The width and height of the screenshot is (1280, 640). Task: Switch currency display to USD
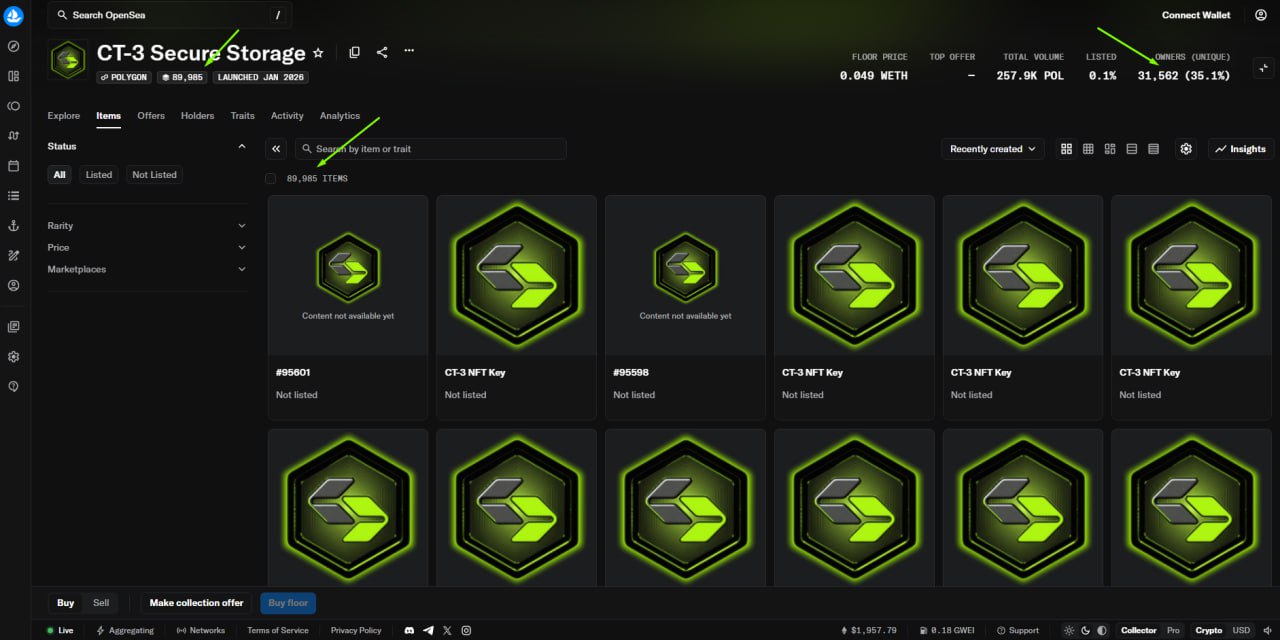coord(1241,631)
